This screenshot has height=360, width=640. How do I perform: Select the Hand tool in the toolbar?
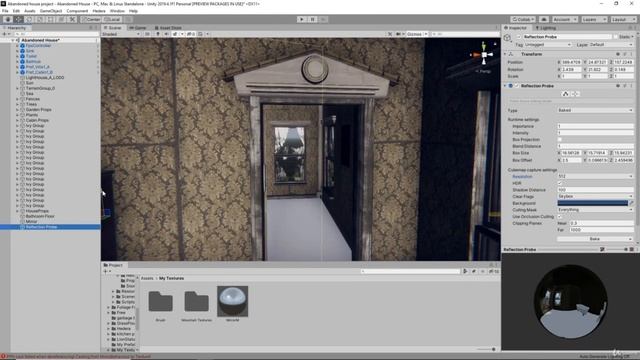pyautogui.click(x=8, y=19)
